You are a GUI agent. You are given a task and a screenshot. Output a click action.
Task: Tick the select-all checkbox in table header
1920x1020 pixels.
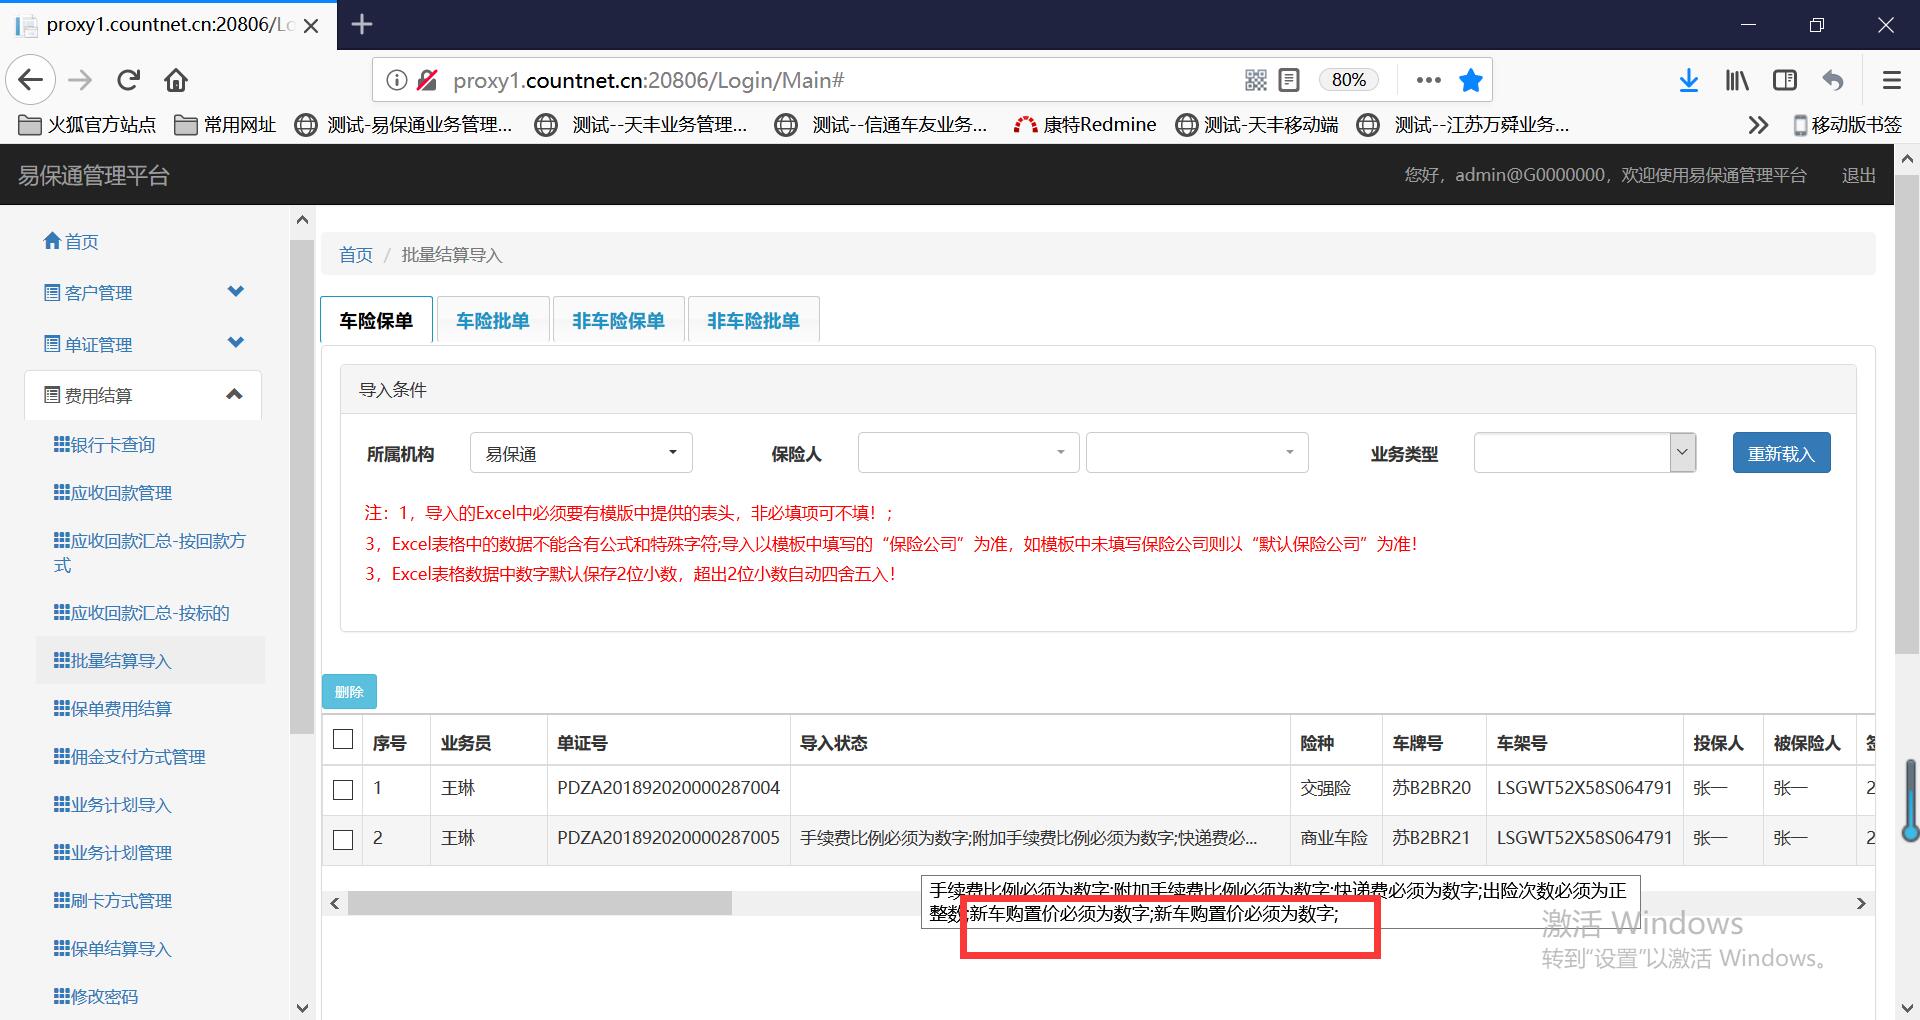coord(343,740)
